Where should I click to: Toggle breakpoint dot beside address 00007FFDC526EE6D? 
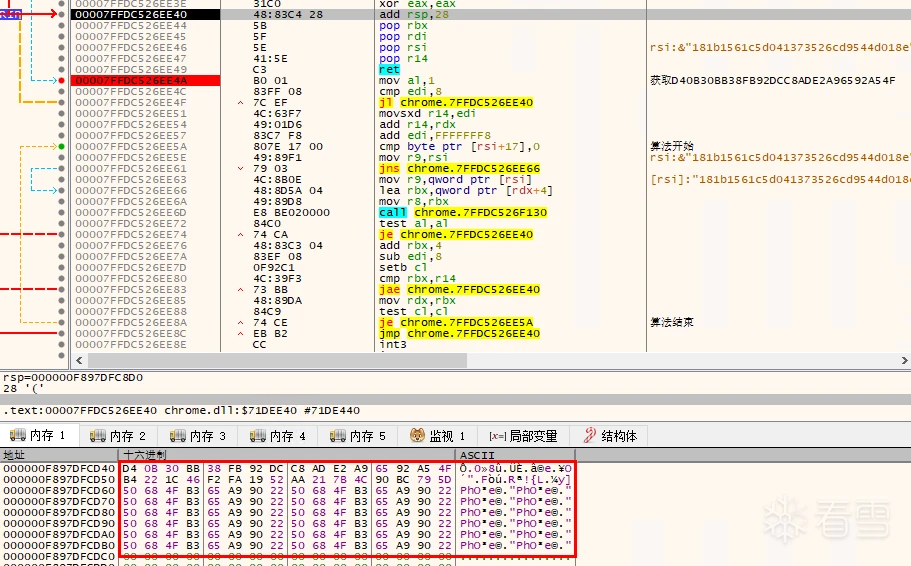pos(62,213)
